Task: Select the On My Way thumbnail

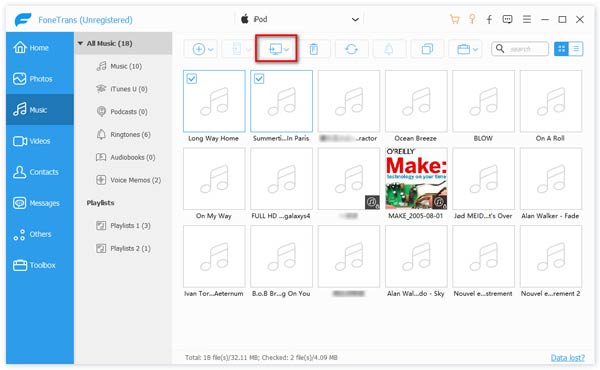Action: 214,179
